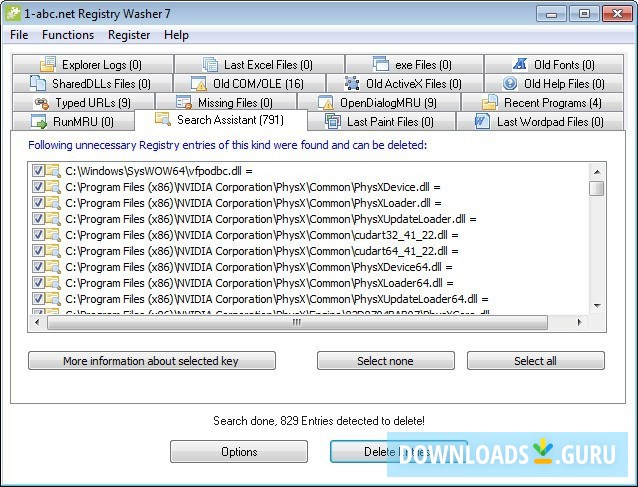The image size is (638, 487).
Task: Uncheck the PhysXUpdateLoader64.dll entry checkbox
Action: pyautogui.click(x=38, y=299)
